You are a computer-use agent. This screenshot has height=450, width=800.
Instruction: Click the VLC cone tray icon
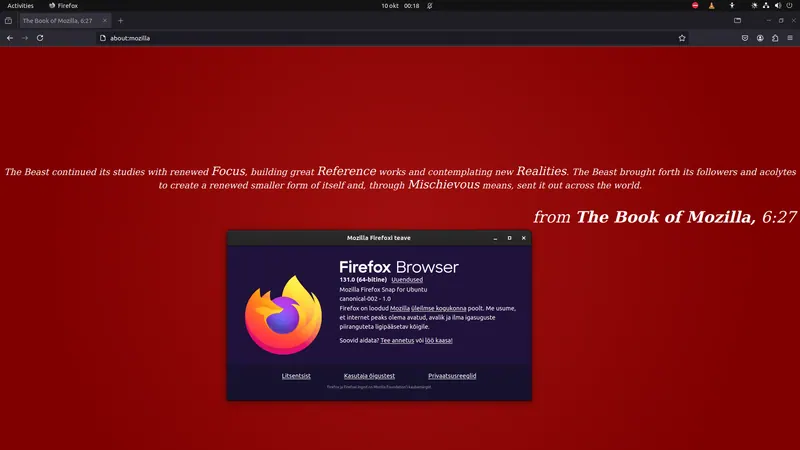[x=711, y=6]
